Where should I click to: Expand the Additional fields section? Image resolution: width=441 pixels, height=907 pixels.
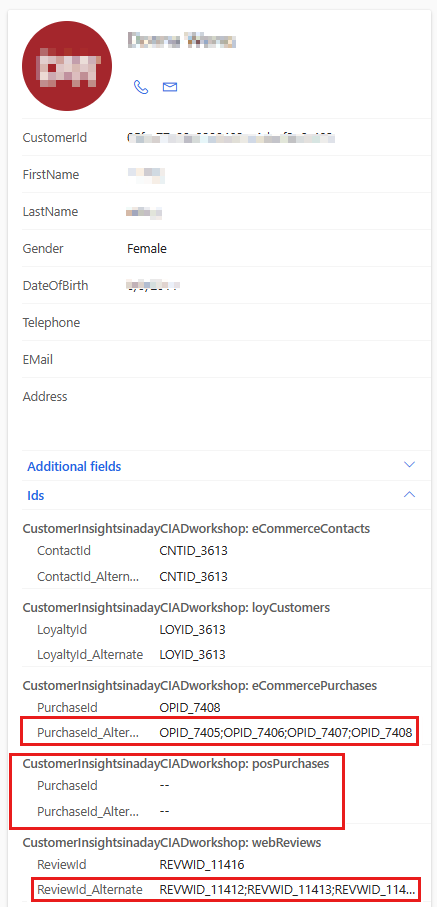[410, 465]
